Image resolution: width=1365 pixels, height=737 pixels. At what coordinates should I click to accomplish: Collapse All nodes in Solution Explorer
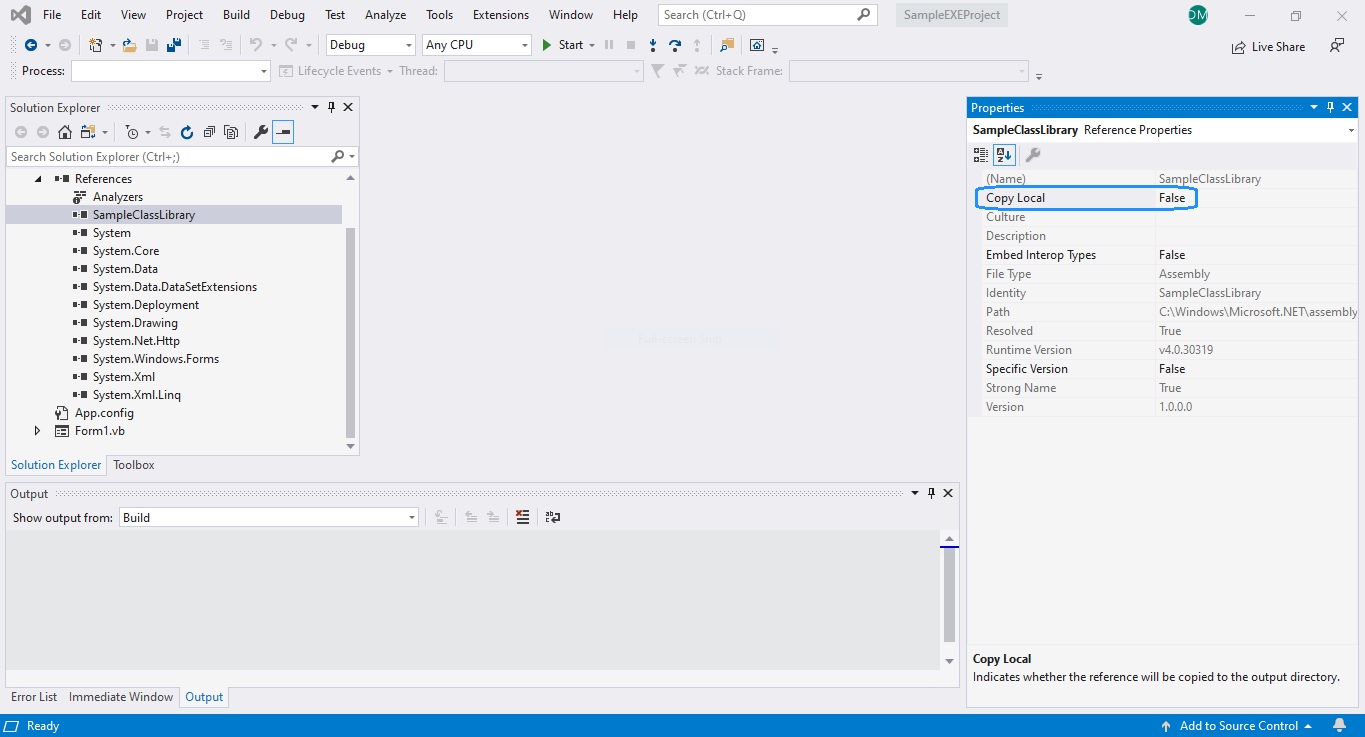(x=208, y=131)
